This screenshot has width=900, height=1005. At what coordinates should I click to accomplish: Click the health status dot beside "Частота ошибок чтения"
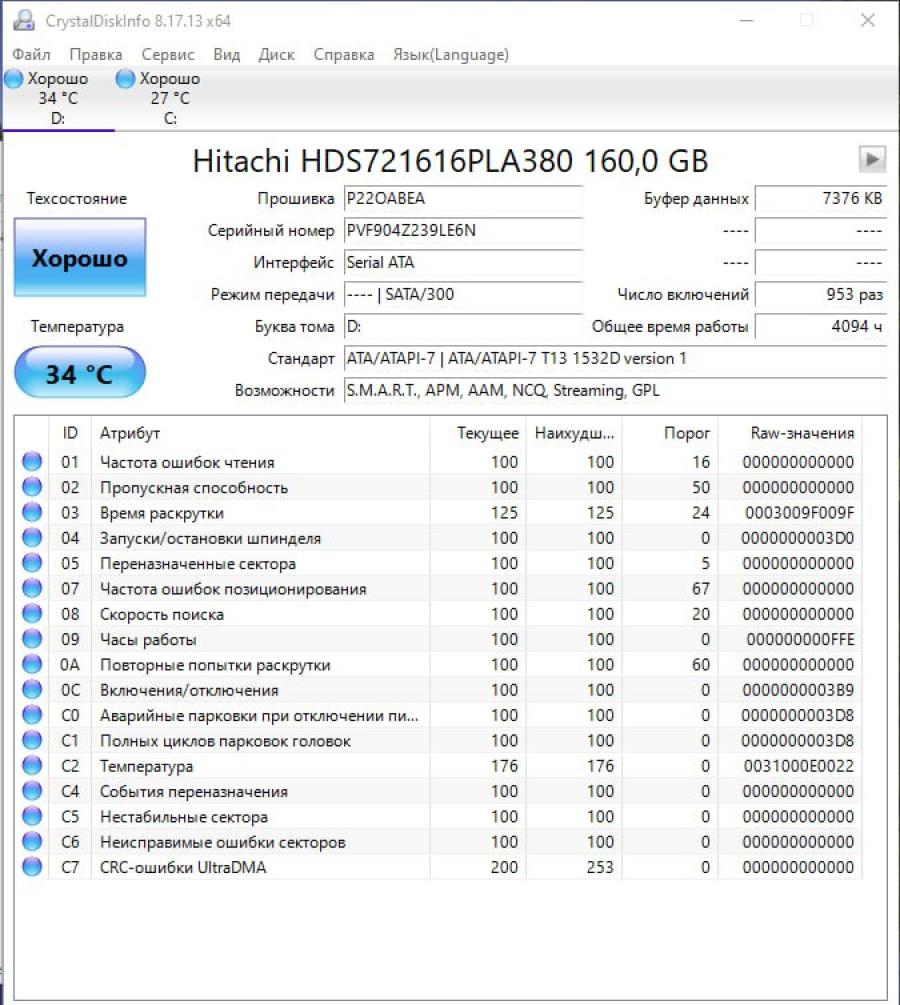point(31,462)
